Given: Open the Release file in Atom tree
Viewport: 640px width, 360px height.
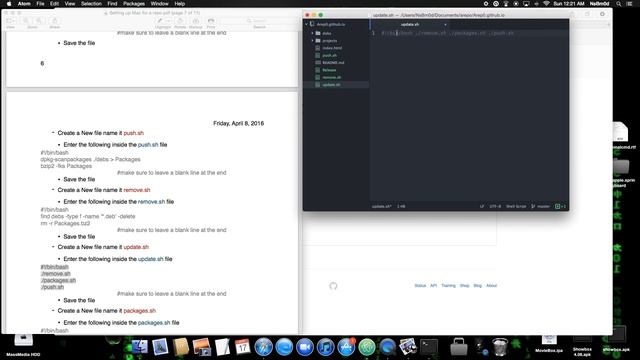Looking at the screenshot, I should point(329,70).
